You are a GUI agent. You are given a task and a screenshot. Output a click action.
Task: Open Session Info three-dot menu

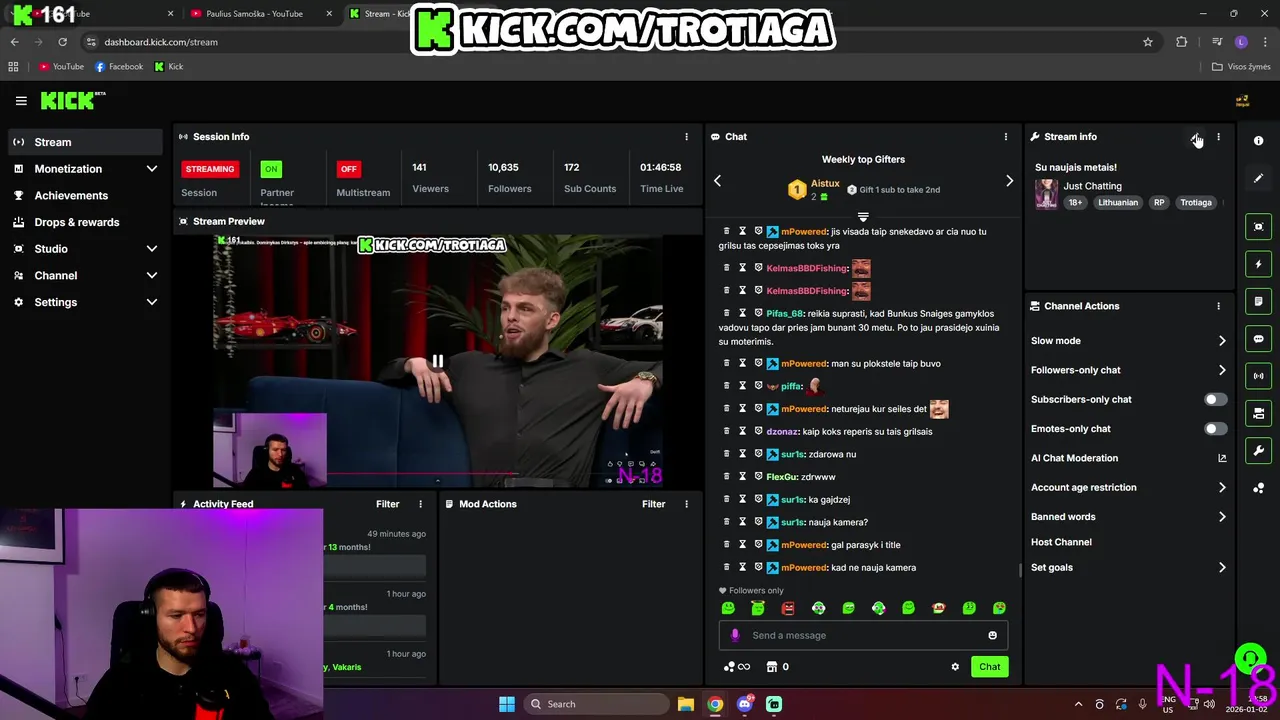point(686,137)
